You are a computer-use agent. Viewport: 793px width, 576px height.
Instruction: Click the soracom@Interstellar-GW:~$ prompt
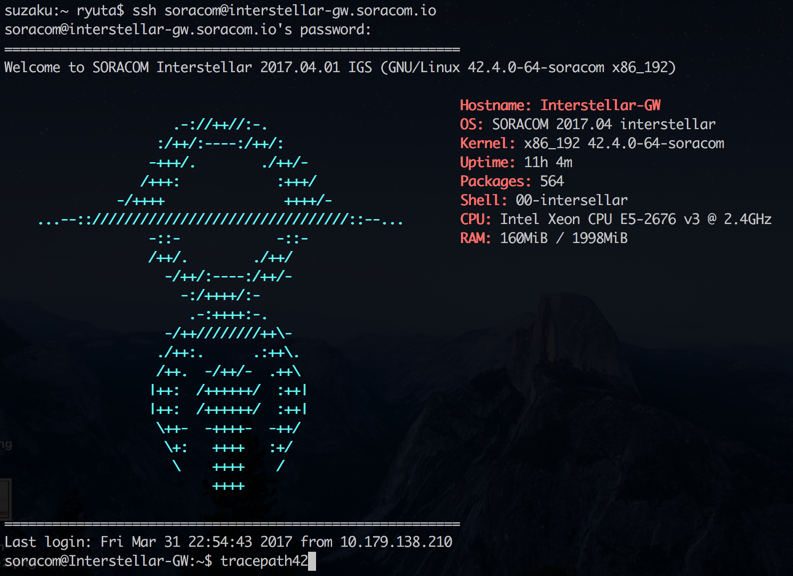(108, 561)
